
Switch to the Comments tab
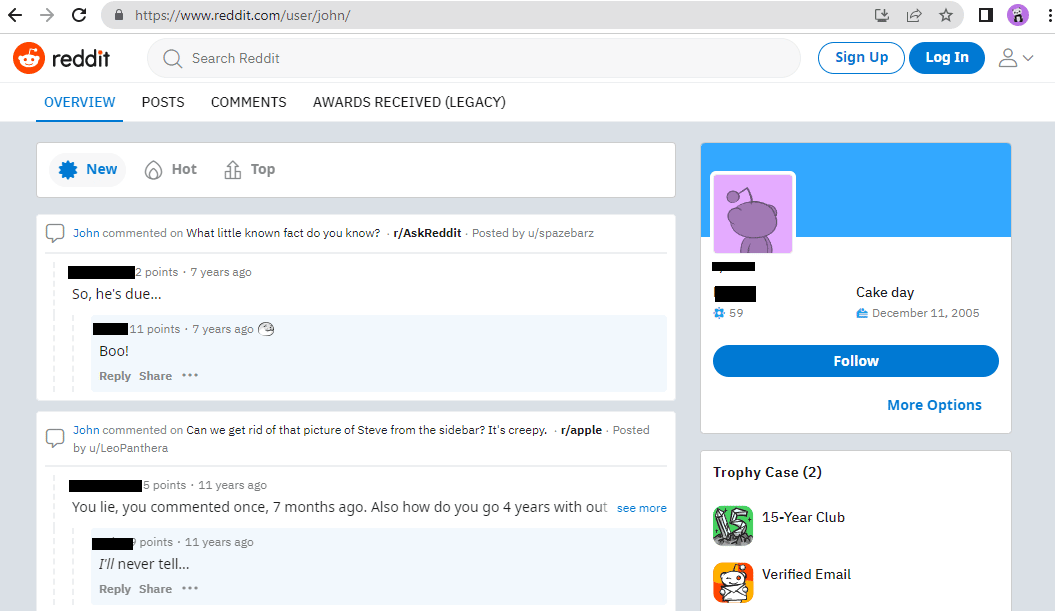(248, 102)
